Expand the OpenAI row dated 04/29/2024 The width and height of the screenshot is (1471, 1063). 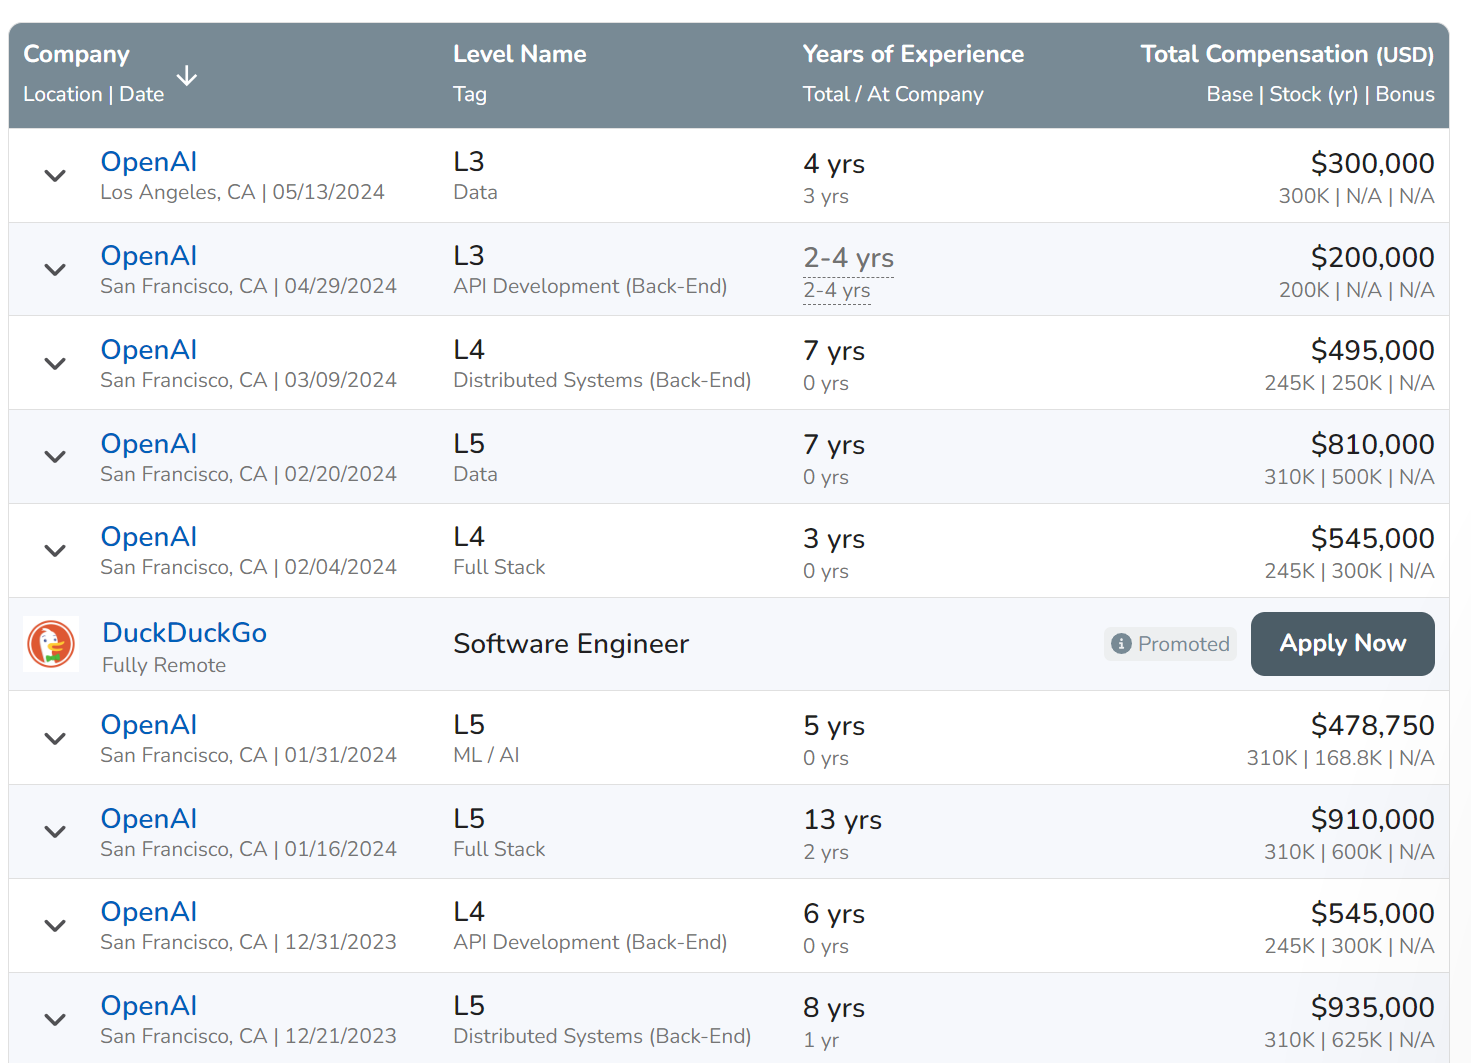tap(55, 269)
